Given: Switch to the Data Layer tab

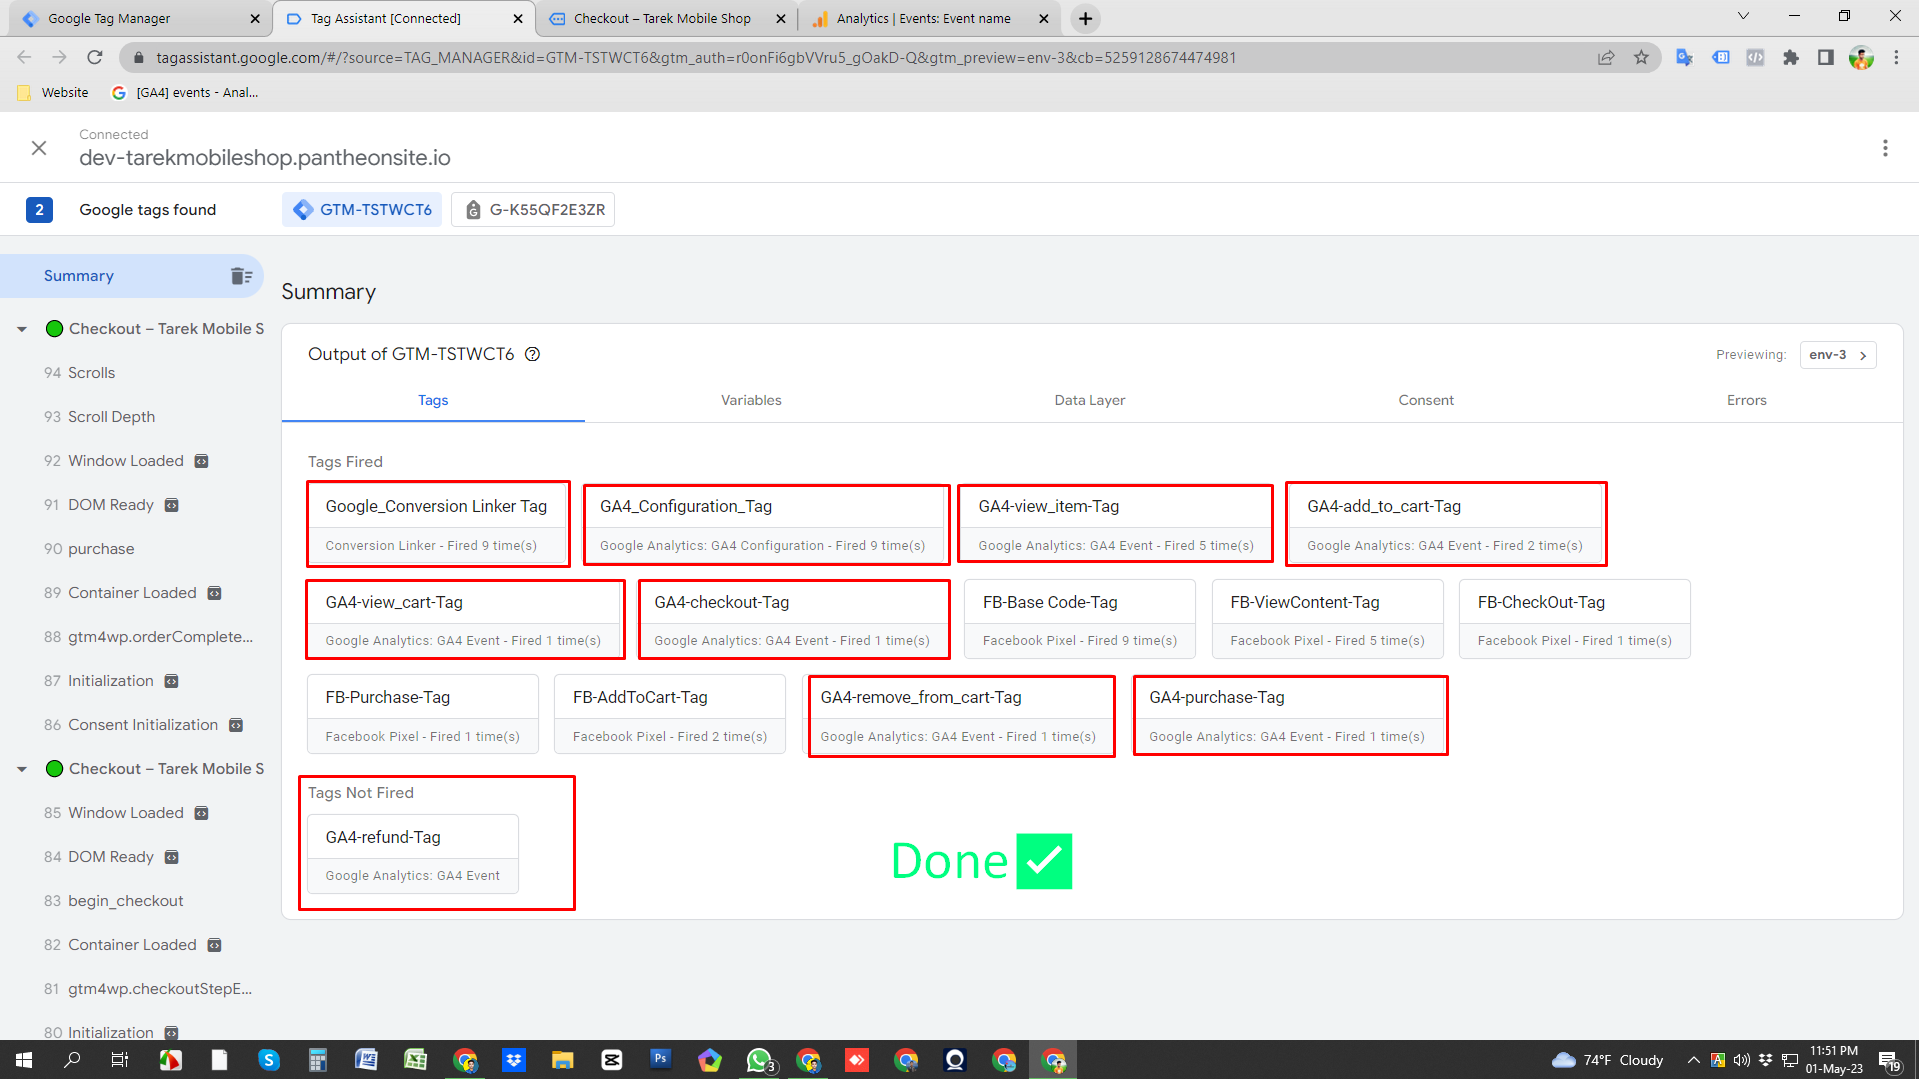Looking at the screenshot, I should (x=1089, y=400).
